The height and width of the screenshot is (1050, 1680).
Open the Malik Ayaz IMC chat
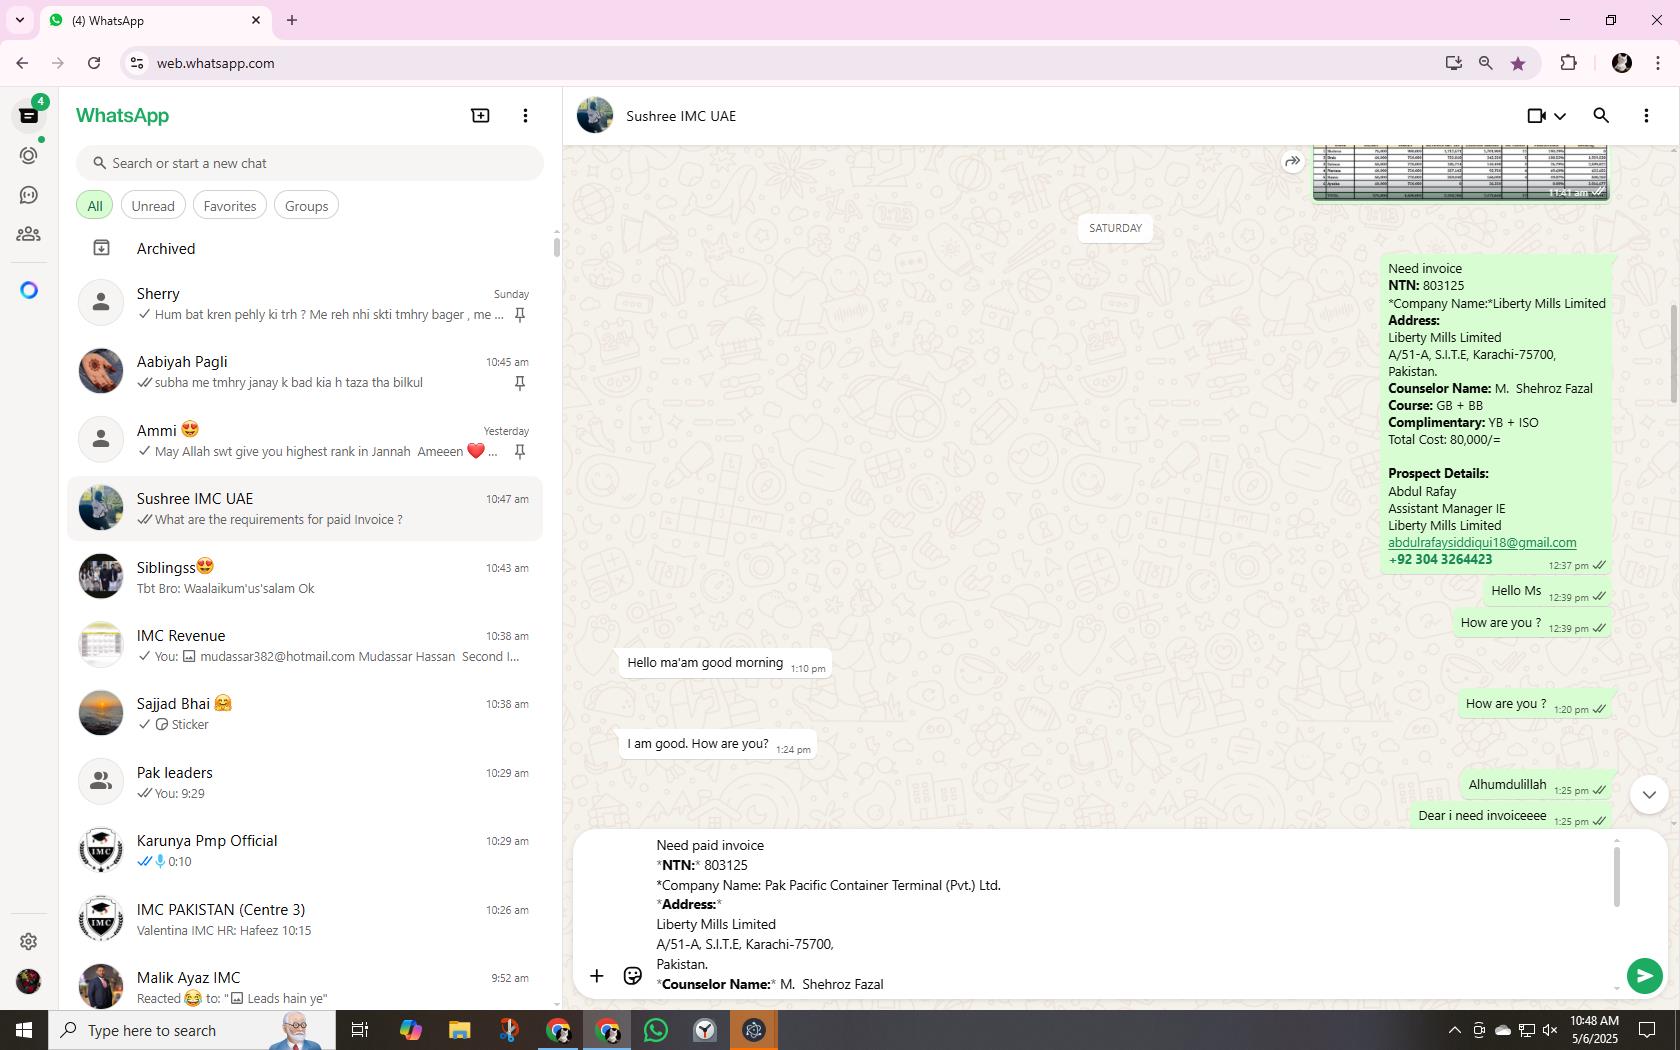(x=305, y=987)
